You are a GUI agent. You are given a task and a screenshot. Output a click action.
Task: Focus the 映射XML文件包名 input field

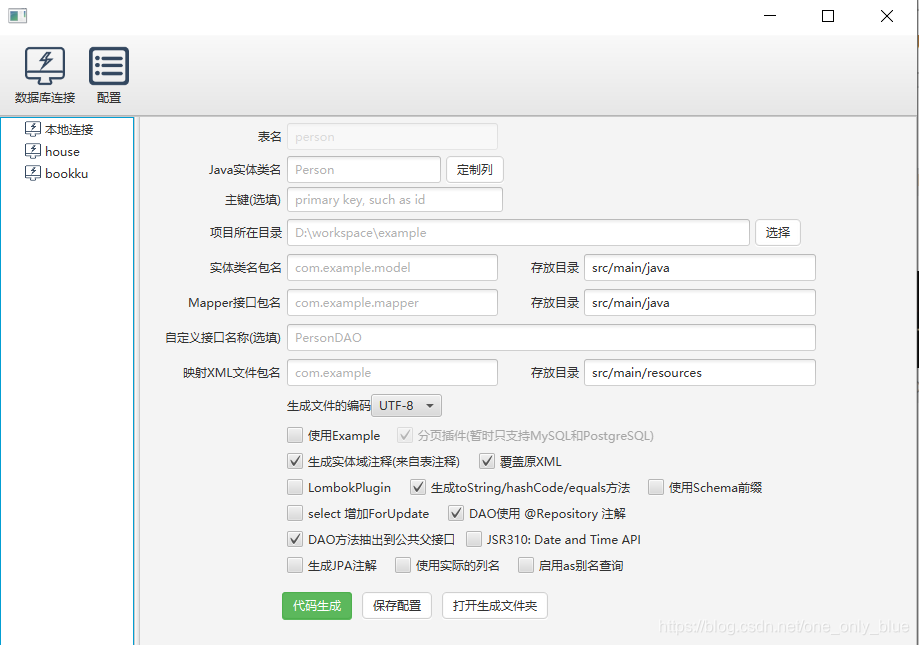tap(392, 373)
